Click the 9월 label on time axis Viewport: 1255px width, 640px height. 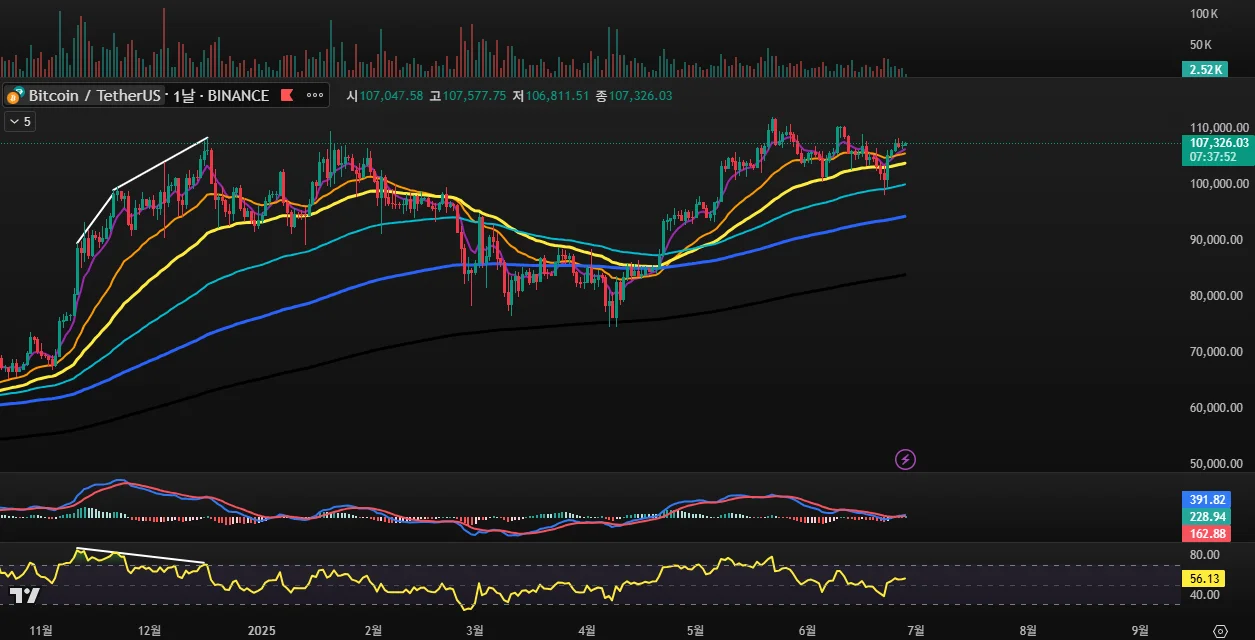tap(1139, 631)
